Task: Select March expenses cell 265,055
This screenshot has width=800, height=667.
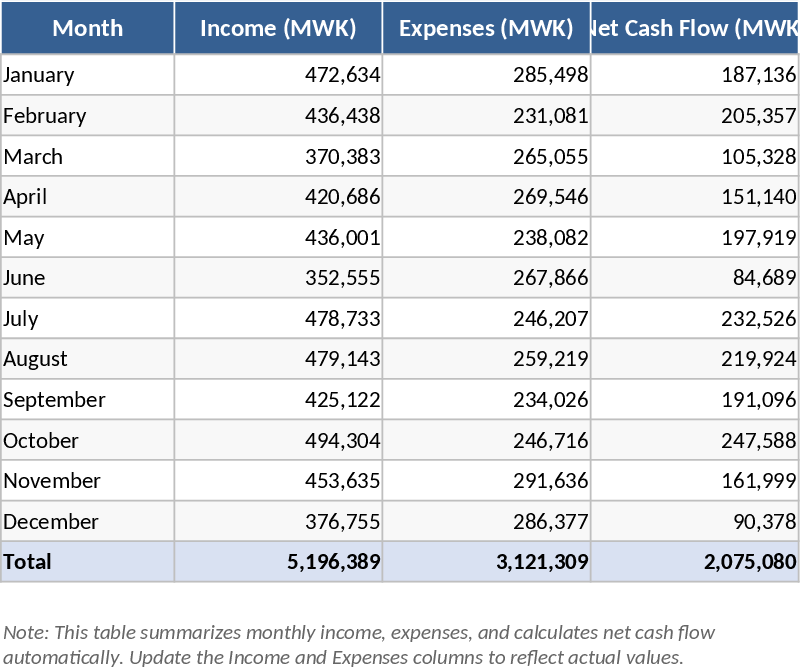Action: (550, 157)
